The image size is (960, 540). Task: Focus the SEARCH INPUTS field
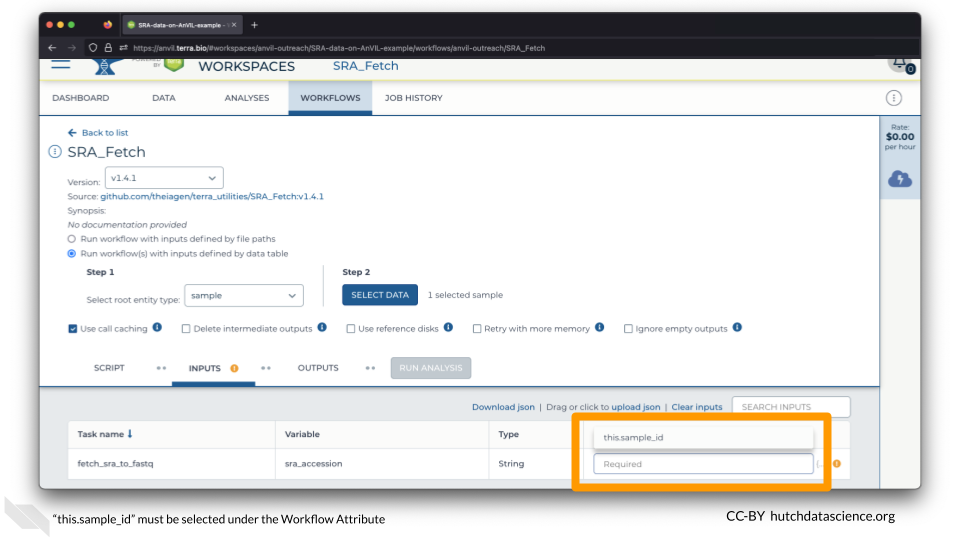[x=791, y=407]
